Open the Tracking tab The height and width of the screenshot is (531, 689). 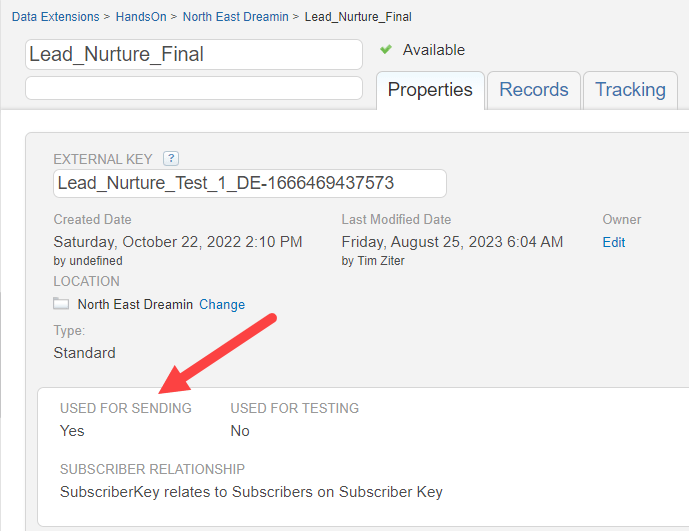630,90
